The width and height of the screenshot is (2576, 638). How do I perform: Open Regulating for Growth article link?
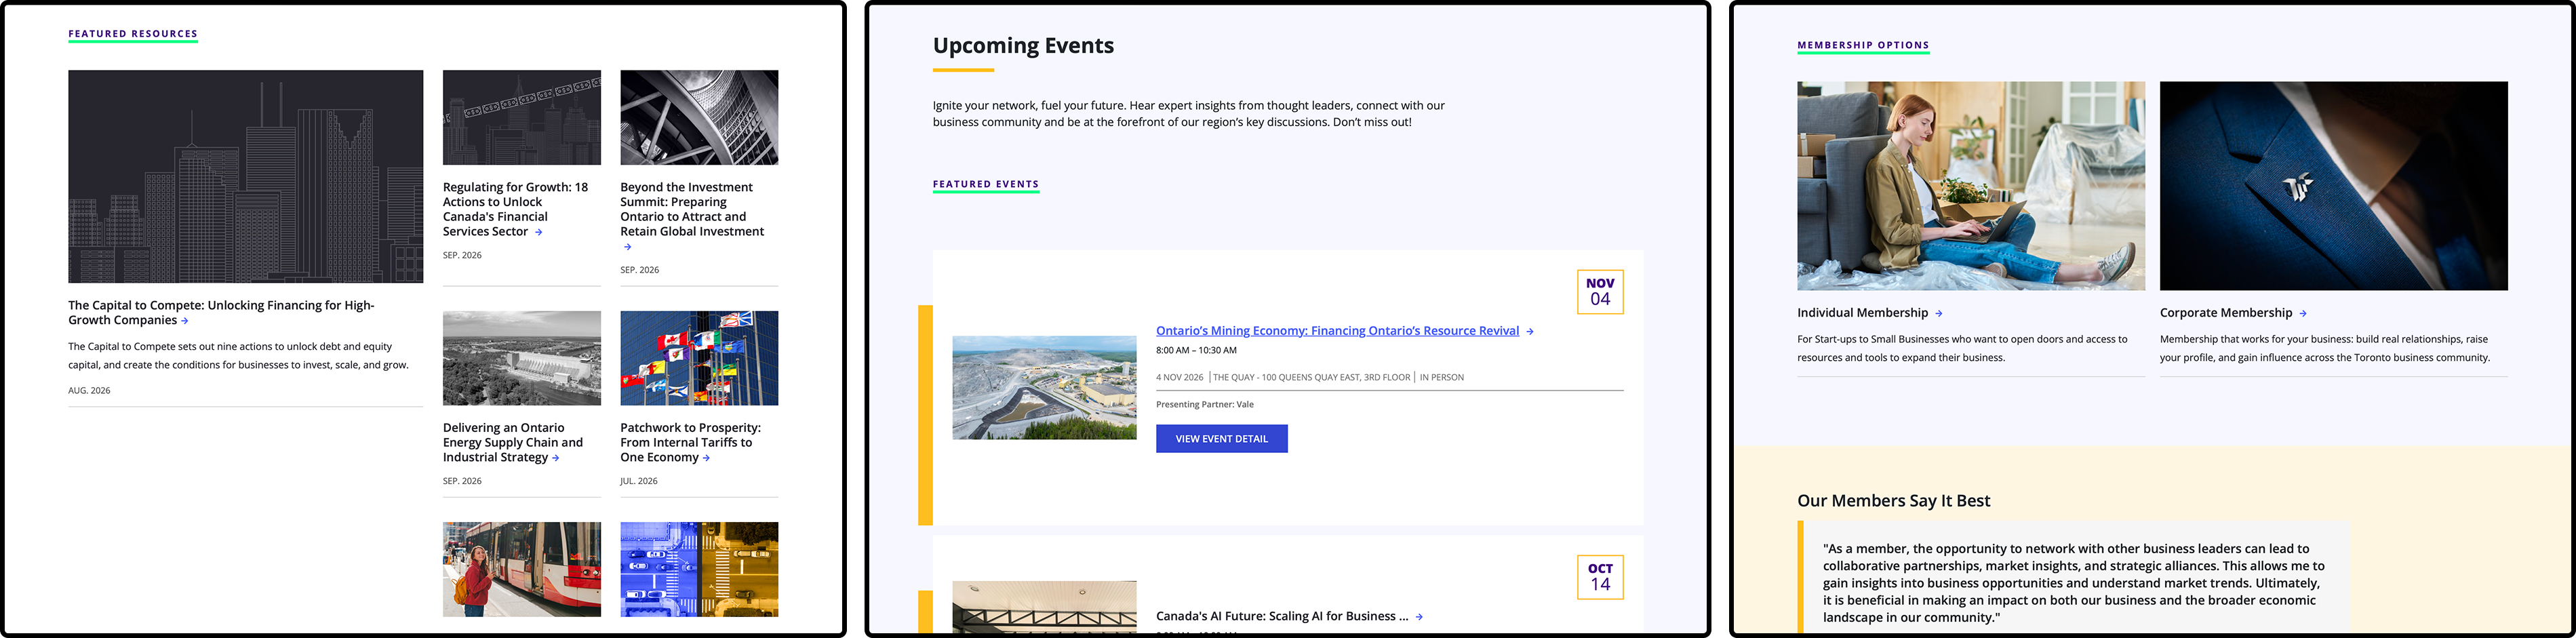click(x=515, y=209)
